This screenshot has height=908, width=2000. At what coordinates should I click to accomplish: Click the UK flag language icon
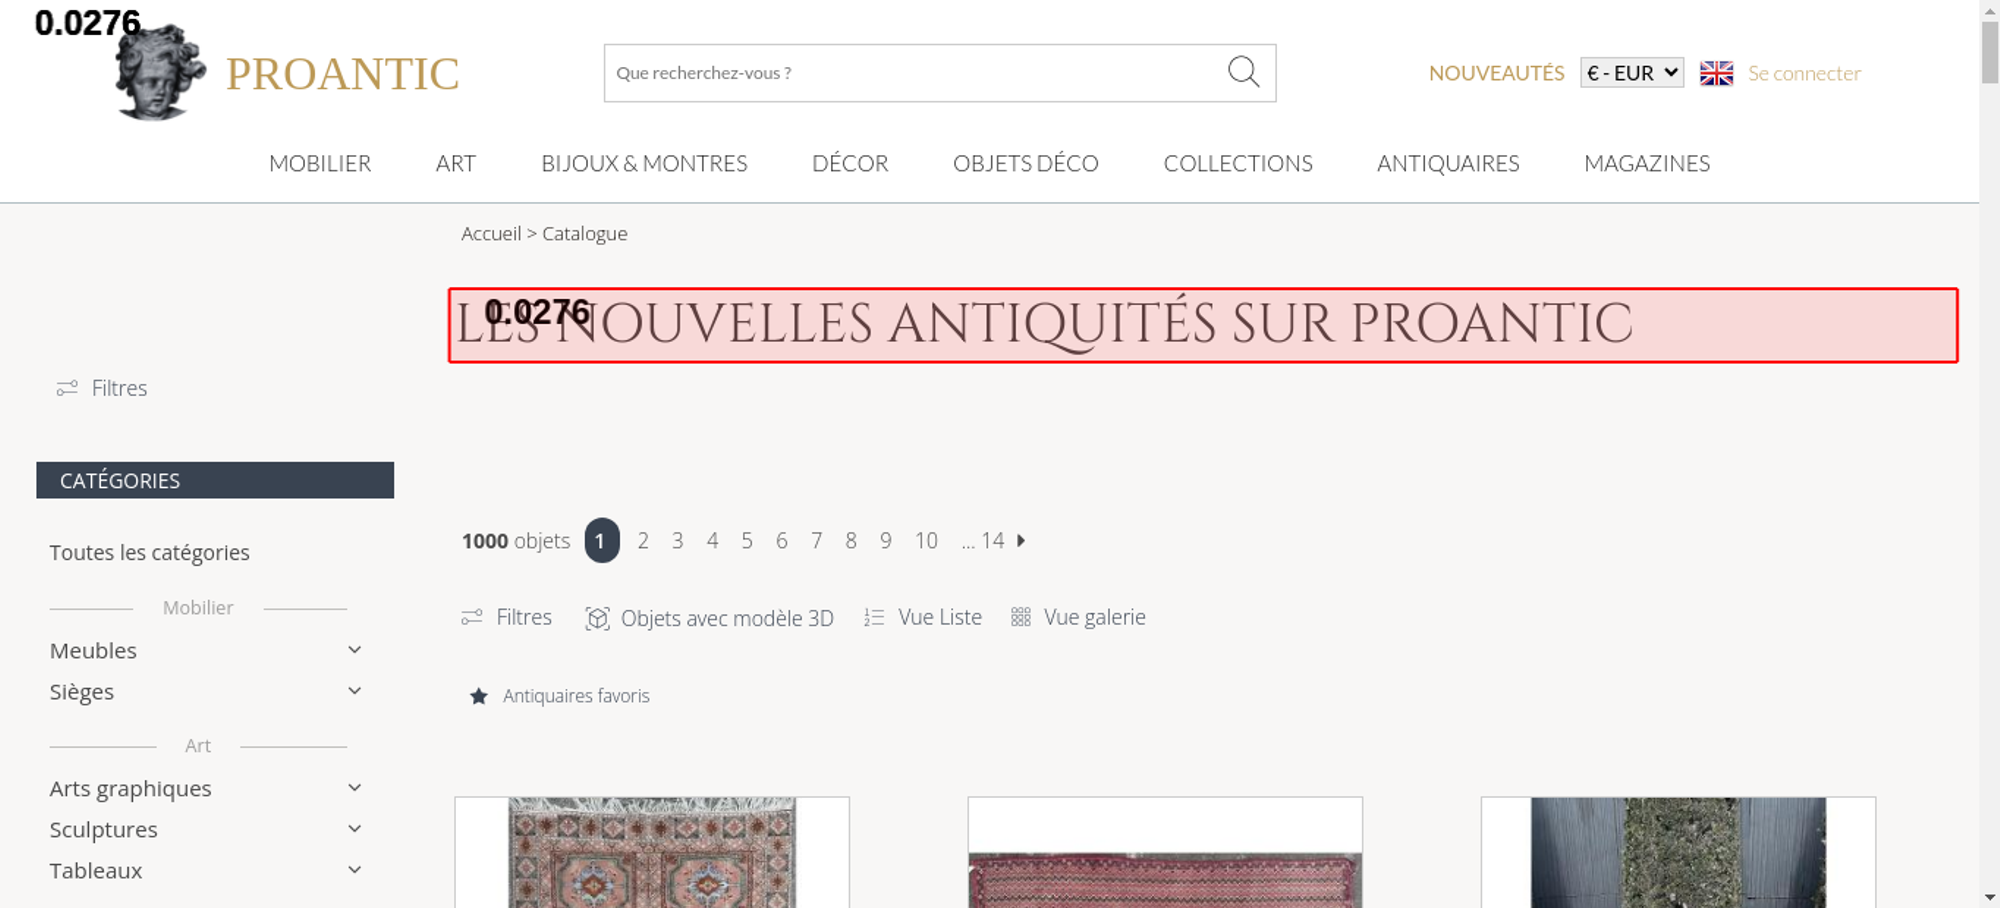(1716, 73)
